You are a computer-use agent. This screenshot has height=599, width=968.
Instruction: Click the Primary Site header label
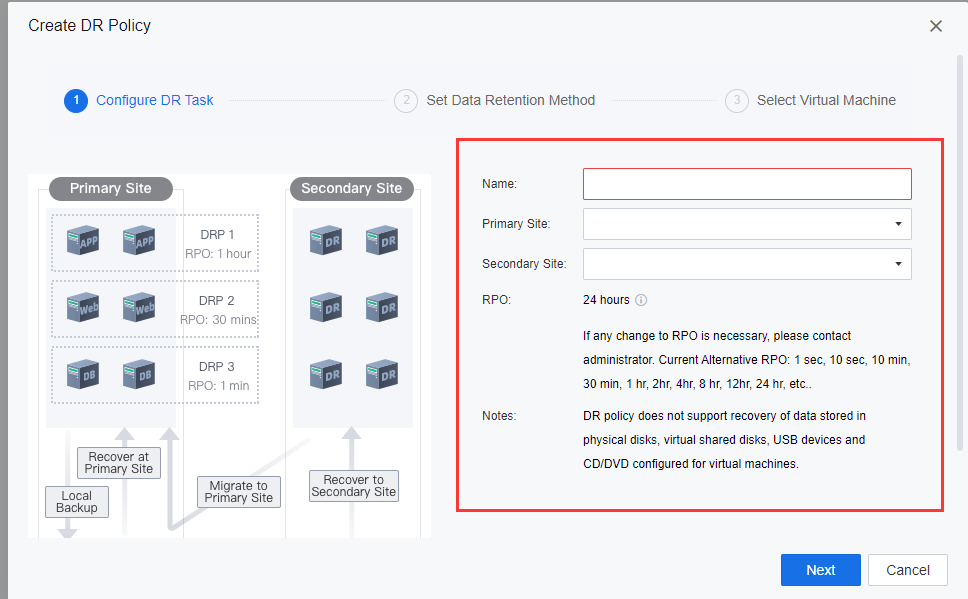coord(111,188)
